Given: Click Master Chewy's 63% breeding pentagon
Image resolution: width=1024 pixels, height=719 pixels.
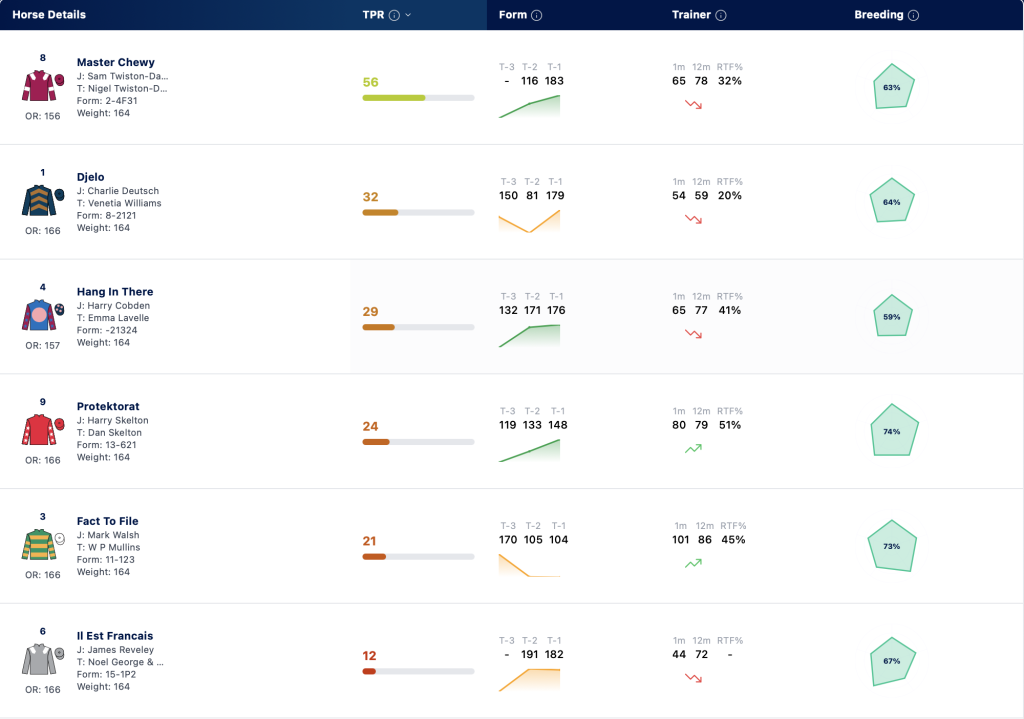Looking at the screenshot, I should click(x=893, y=86).
